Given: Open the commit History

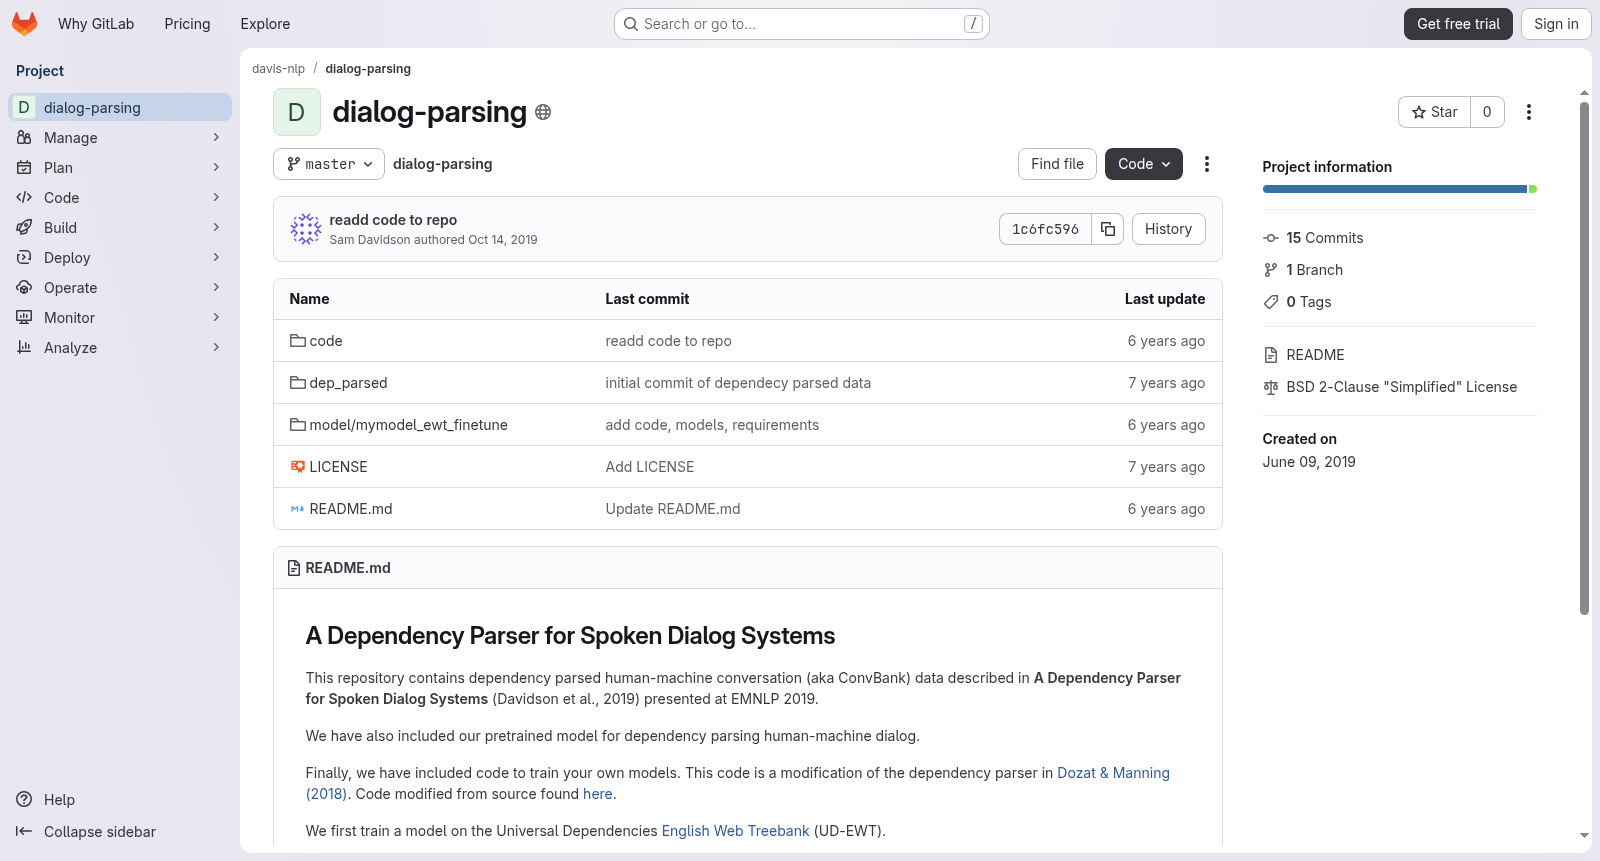Looking at the screenshot, I should tap(1168, 229).
